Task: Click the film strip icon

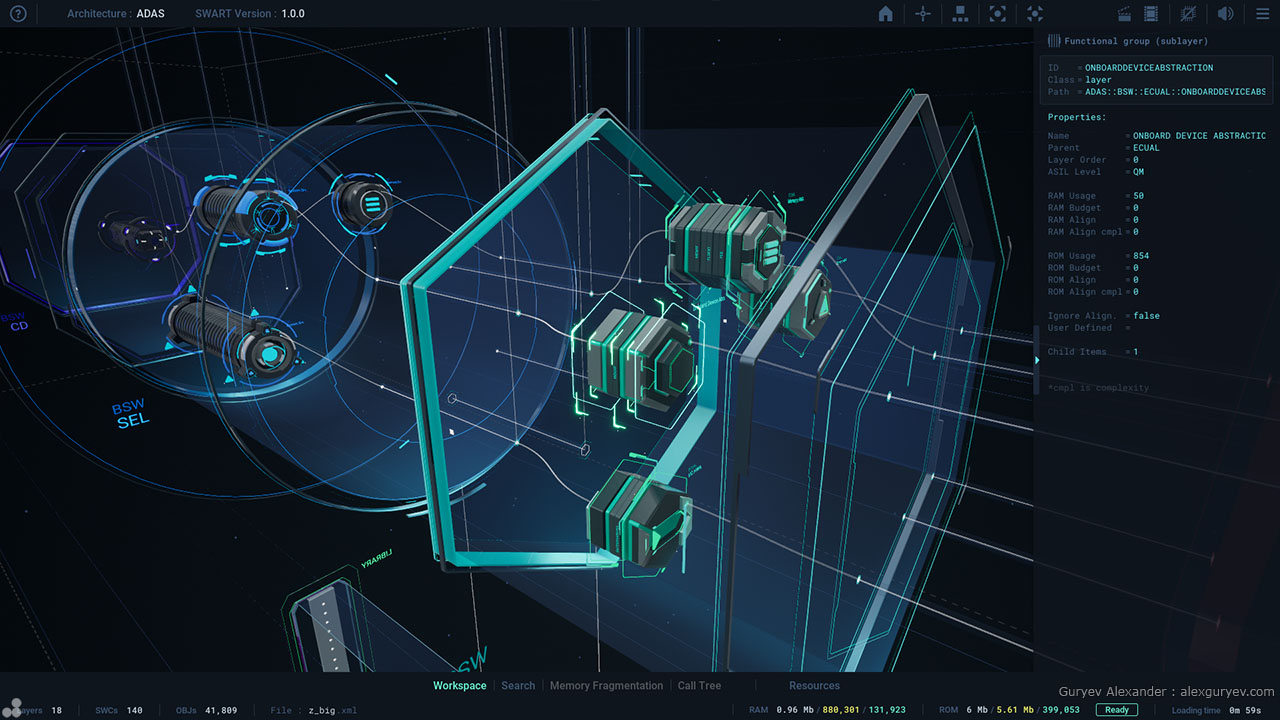Action: click(x=1151, y=14)
